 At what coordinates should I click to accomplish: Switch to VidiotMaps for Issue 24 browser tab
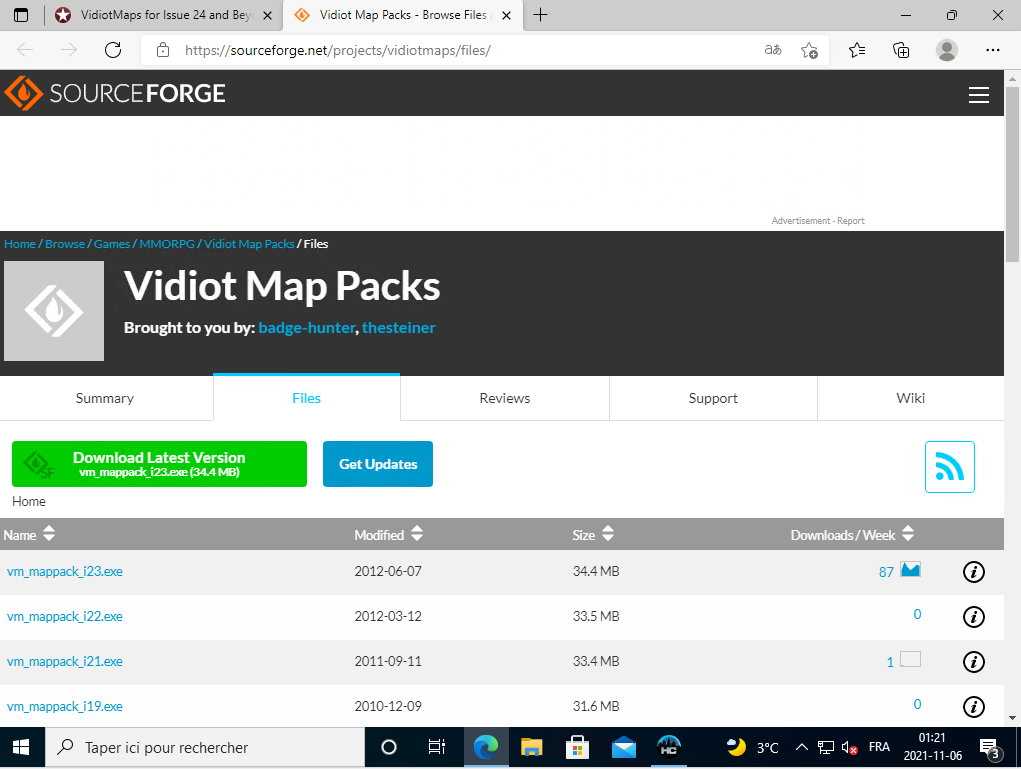click(163, 15)
